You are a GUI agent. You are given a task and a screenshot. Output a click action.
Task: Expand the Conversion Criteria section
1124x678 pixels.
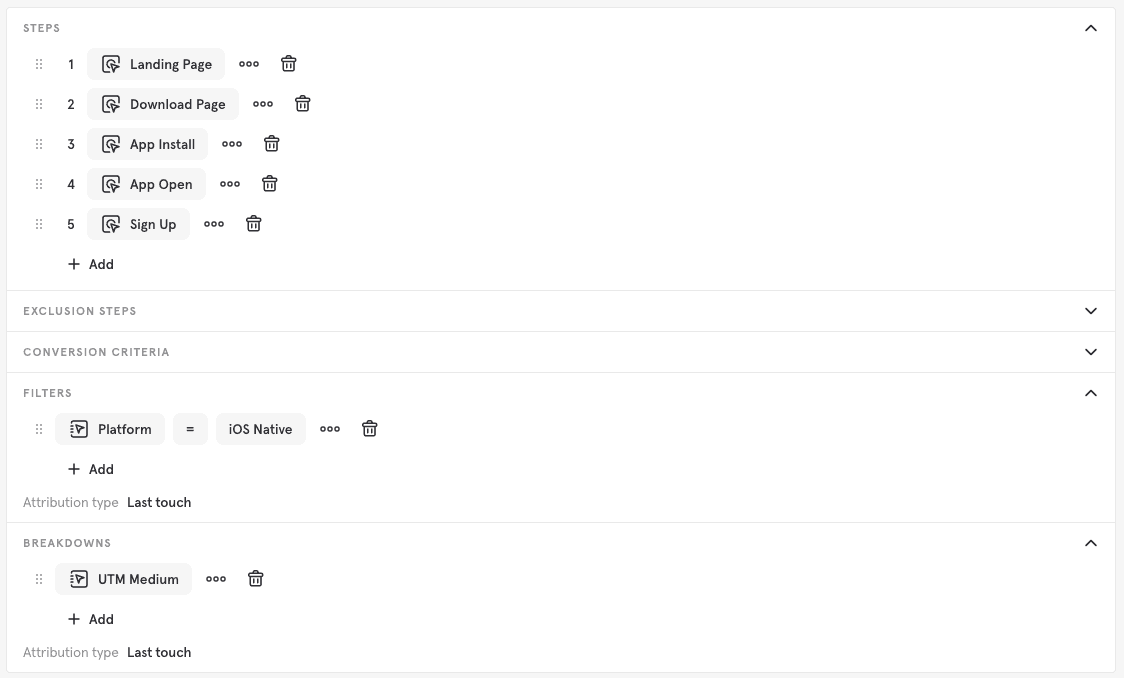pyautogui.click(x=1091, y=352)
